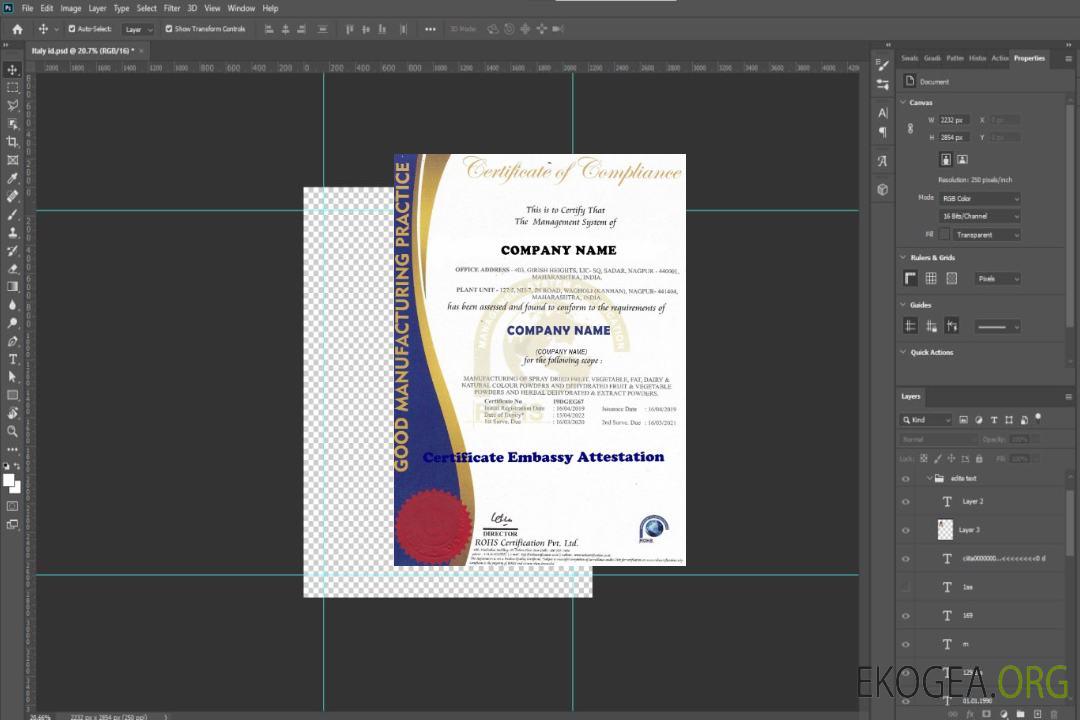
Task: Open the 3D cube panel icon
Action: coord(883,189)
